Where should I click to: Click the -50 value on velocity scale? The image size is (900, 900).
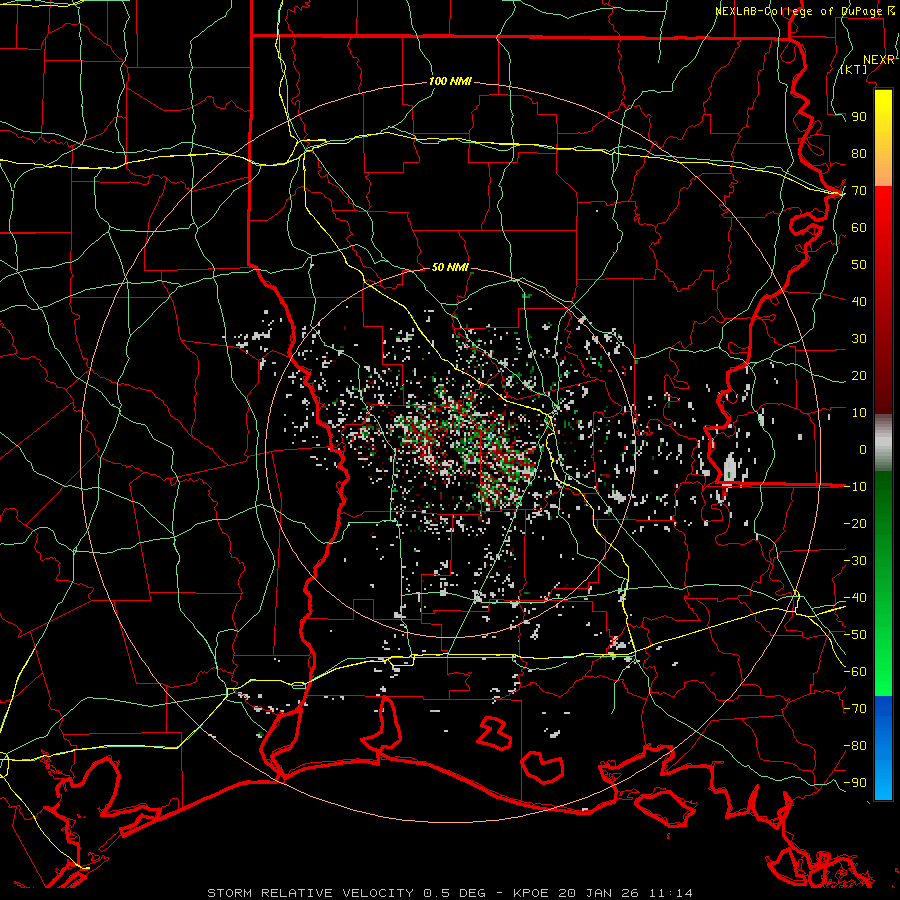[x=855, y=635]
